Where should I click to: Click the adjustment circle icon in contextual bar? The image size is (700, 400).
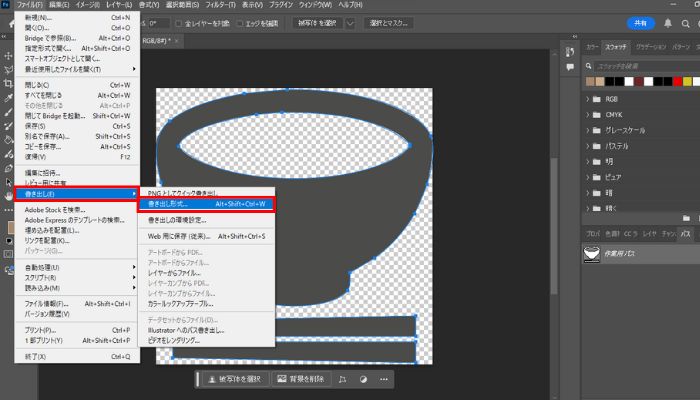point(363,379)
